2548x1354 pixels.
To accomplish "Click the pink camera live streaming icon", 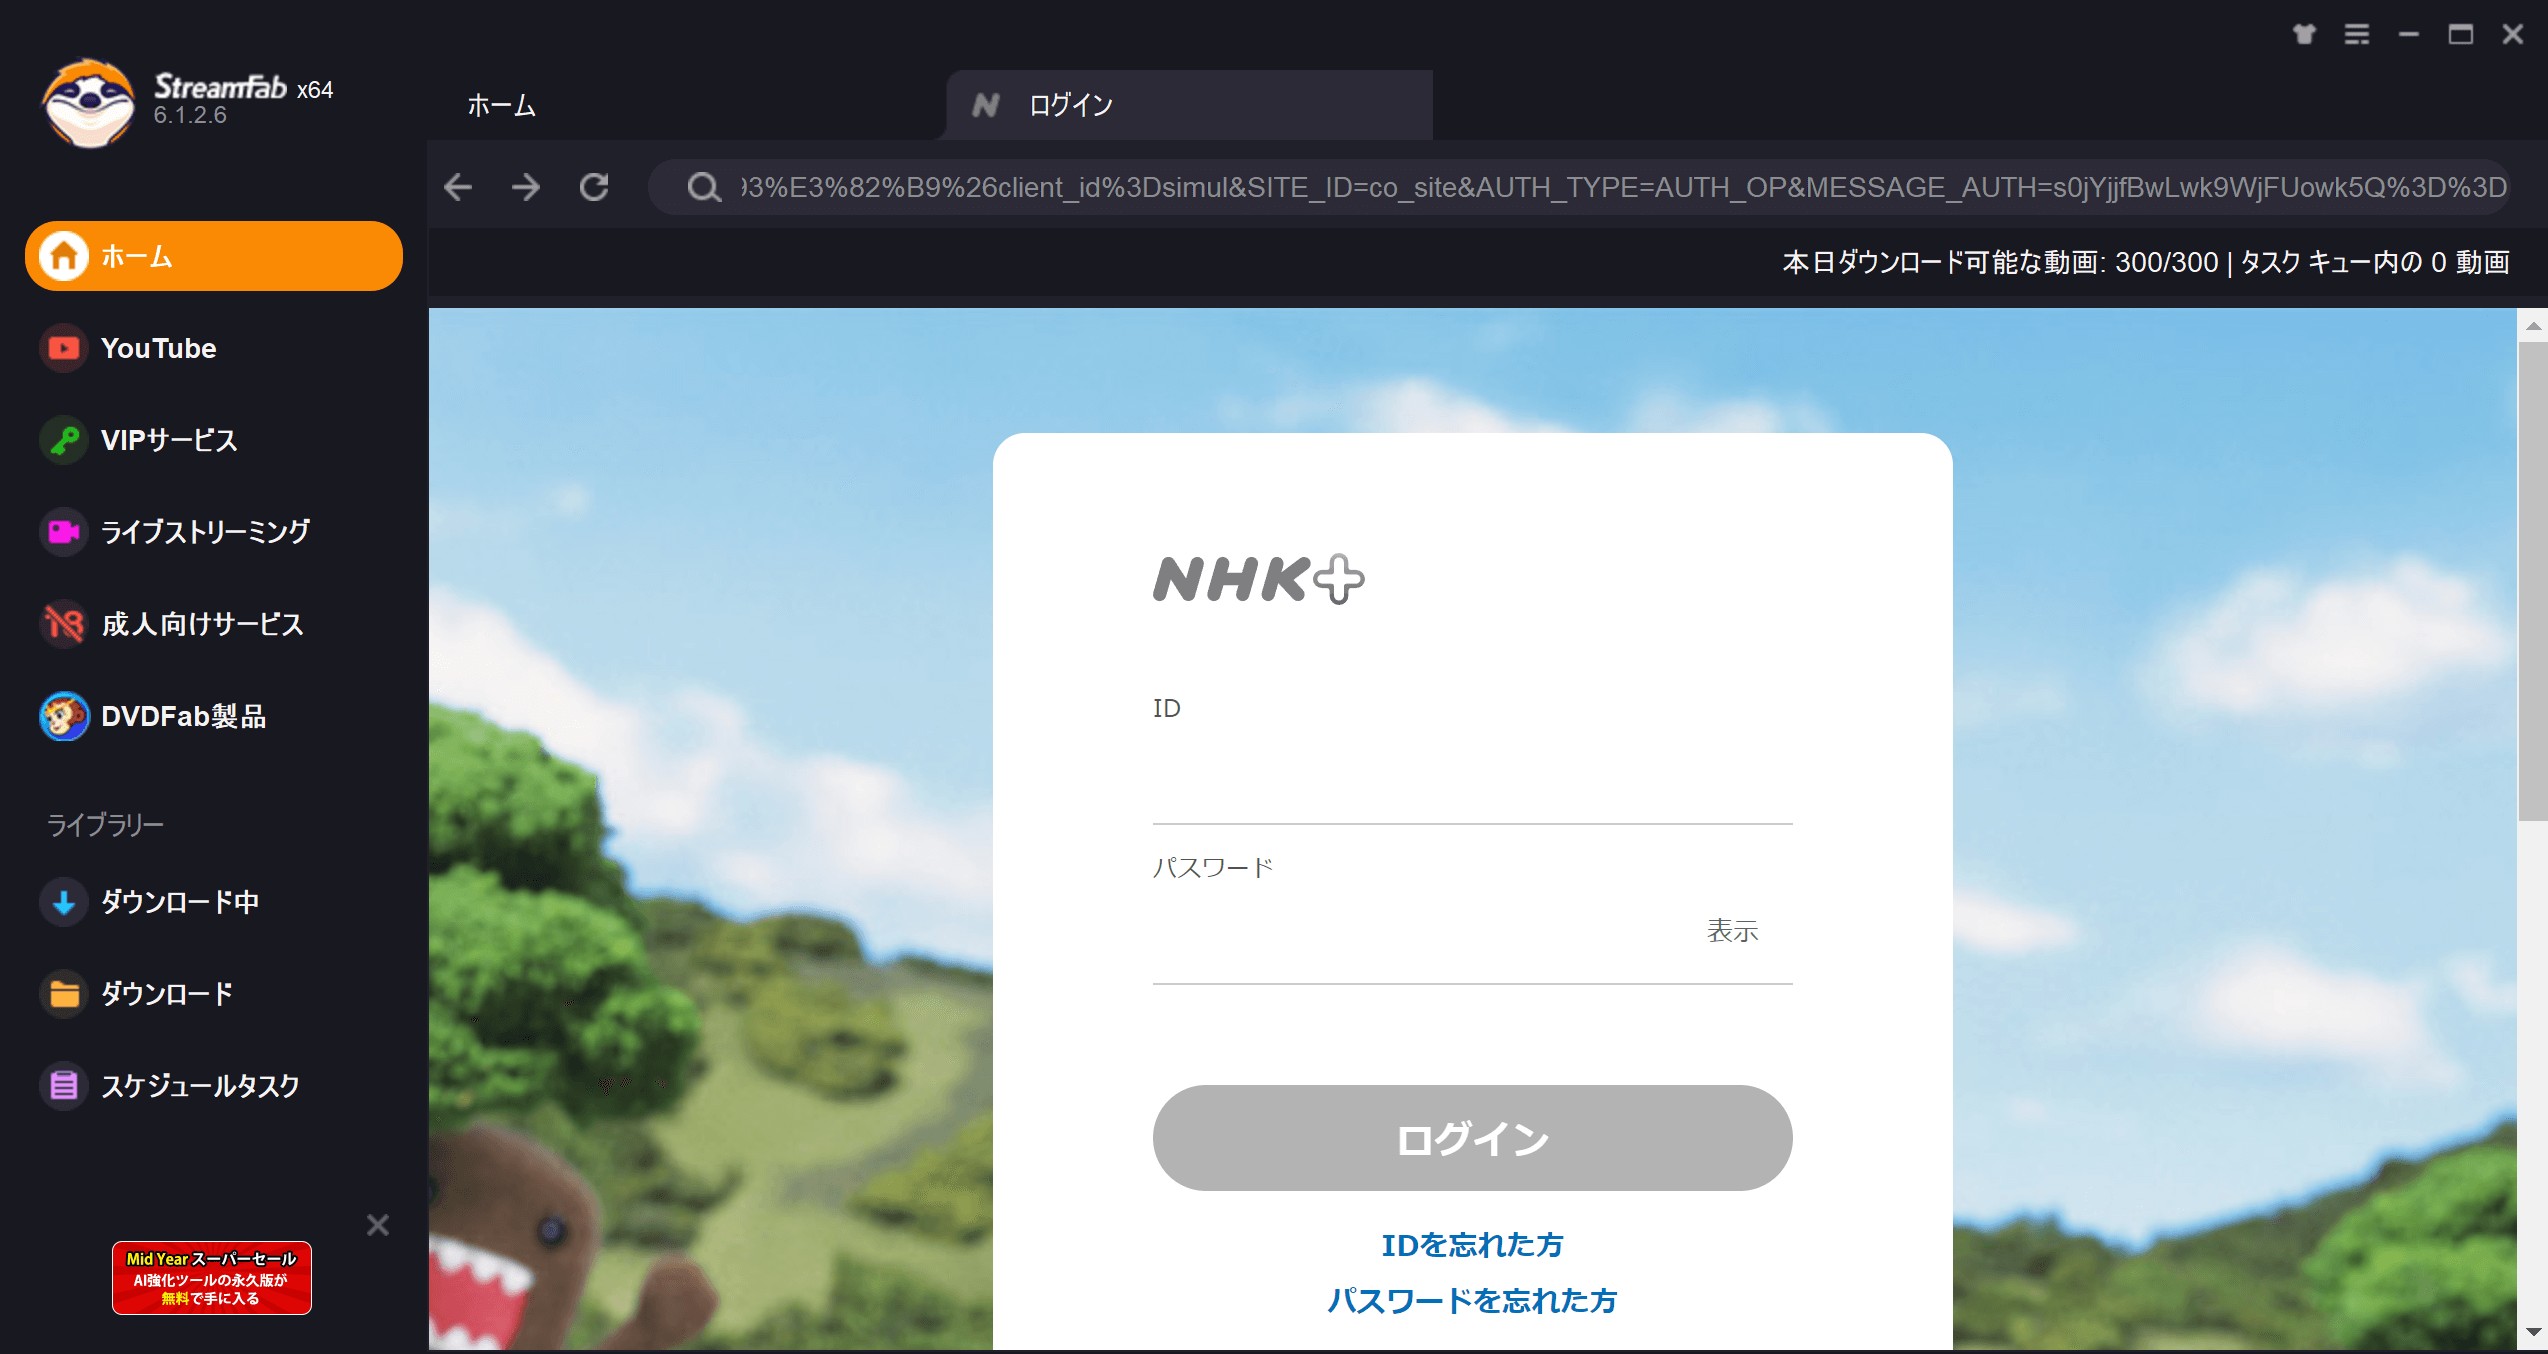I will 64,532.
